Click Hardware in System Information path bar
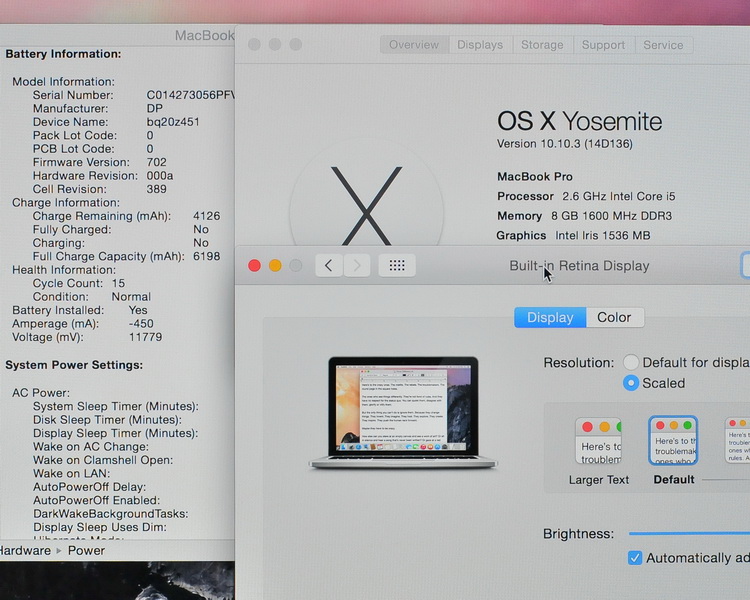 coord(25,550)
